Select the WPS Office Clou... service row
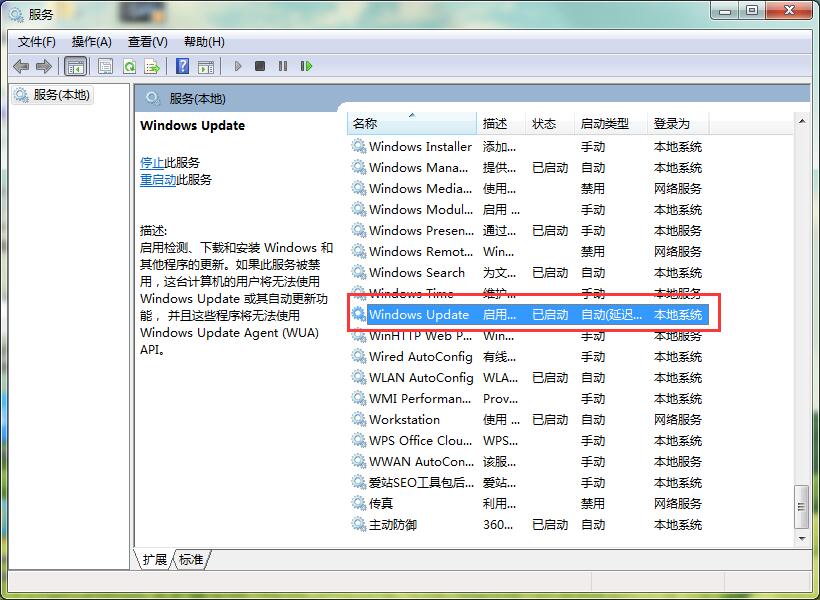This screenshot has width=820, height=600. pos(528,440)
